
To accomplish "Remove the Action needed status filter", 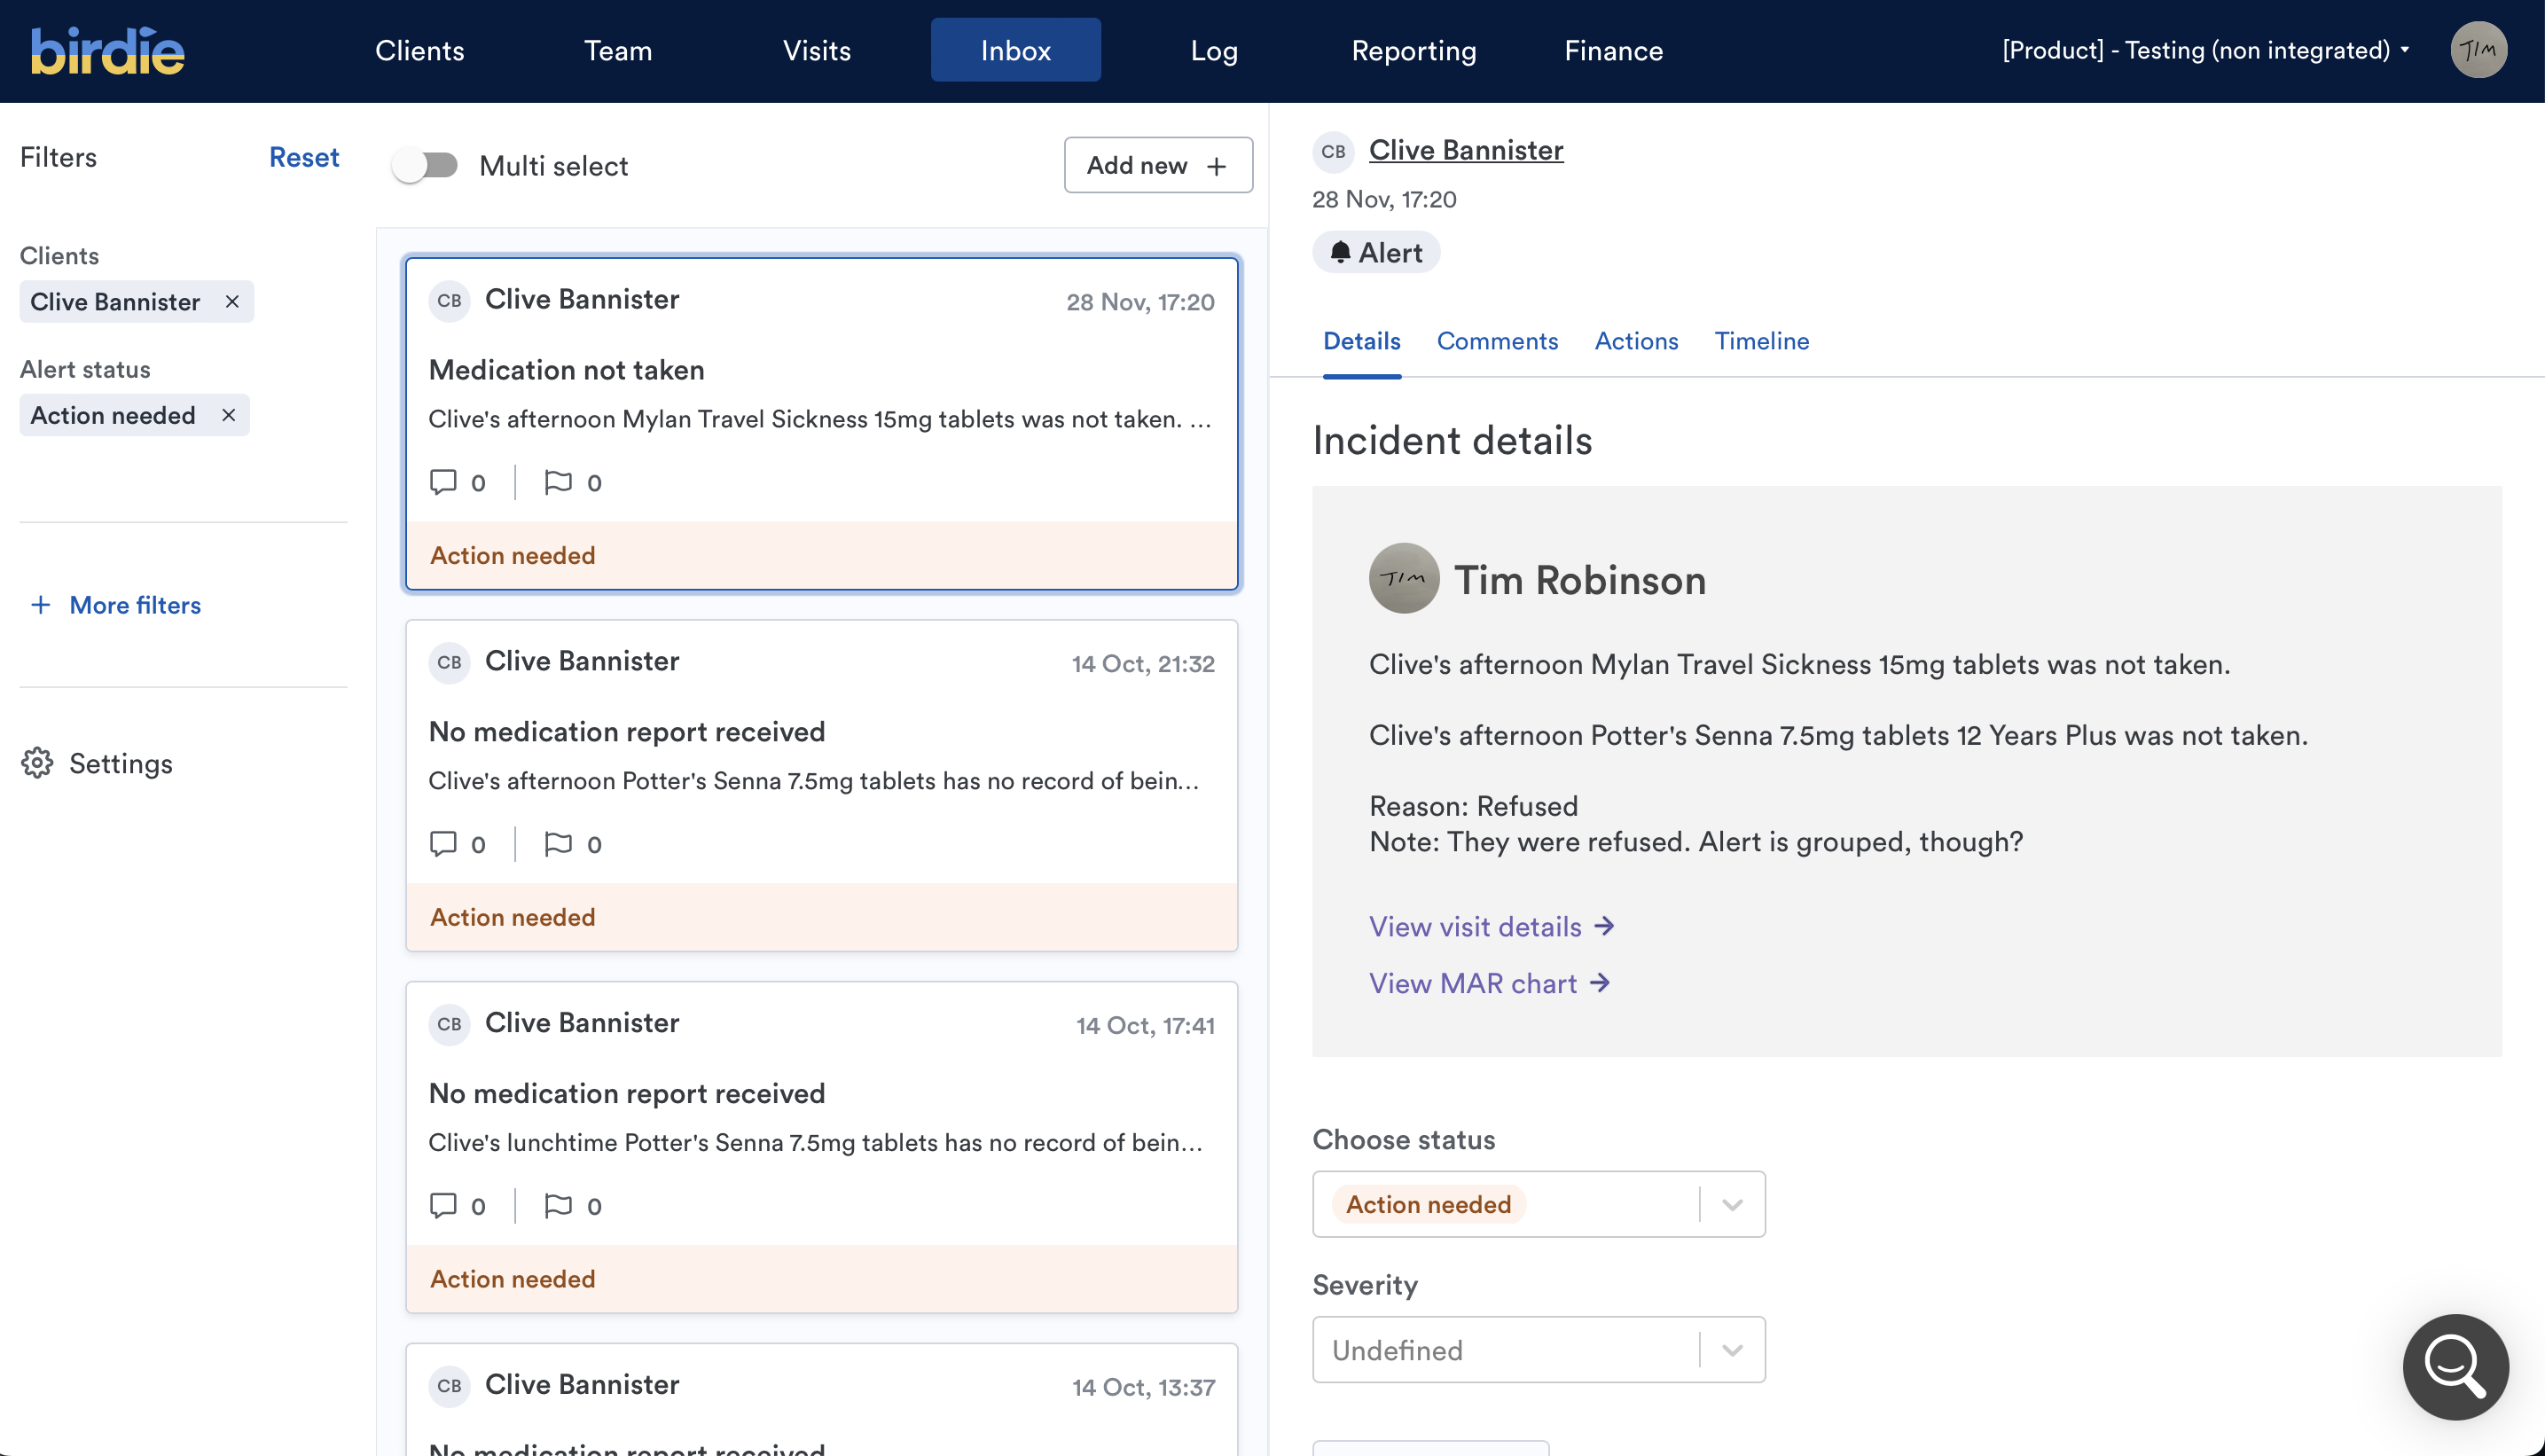I will click(x=228, y=415).
